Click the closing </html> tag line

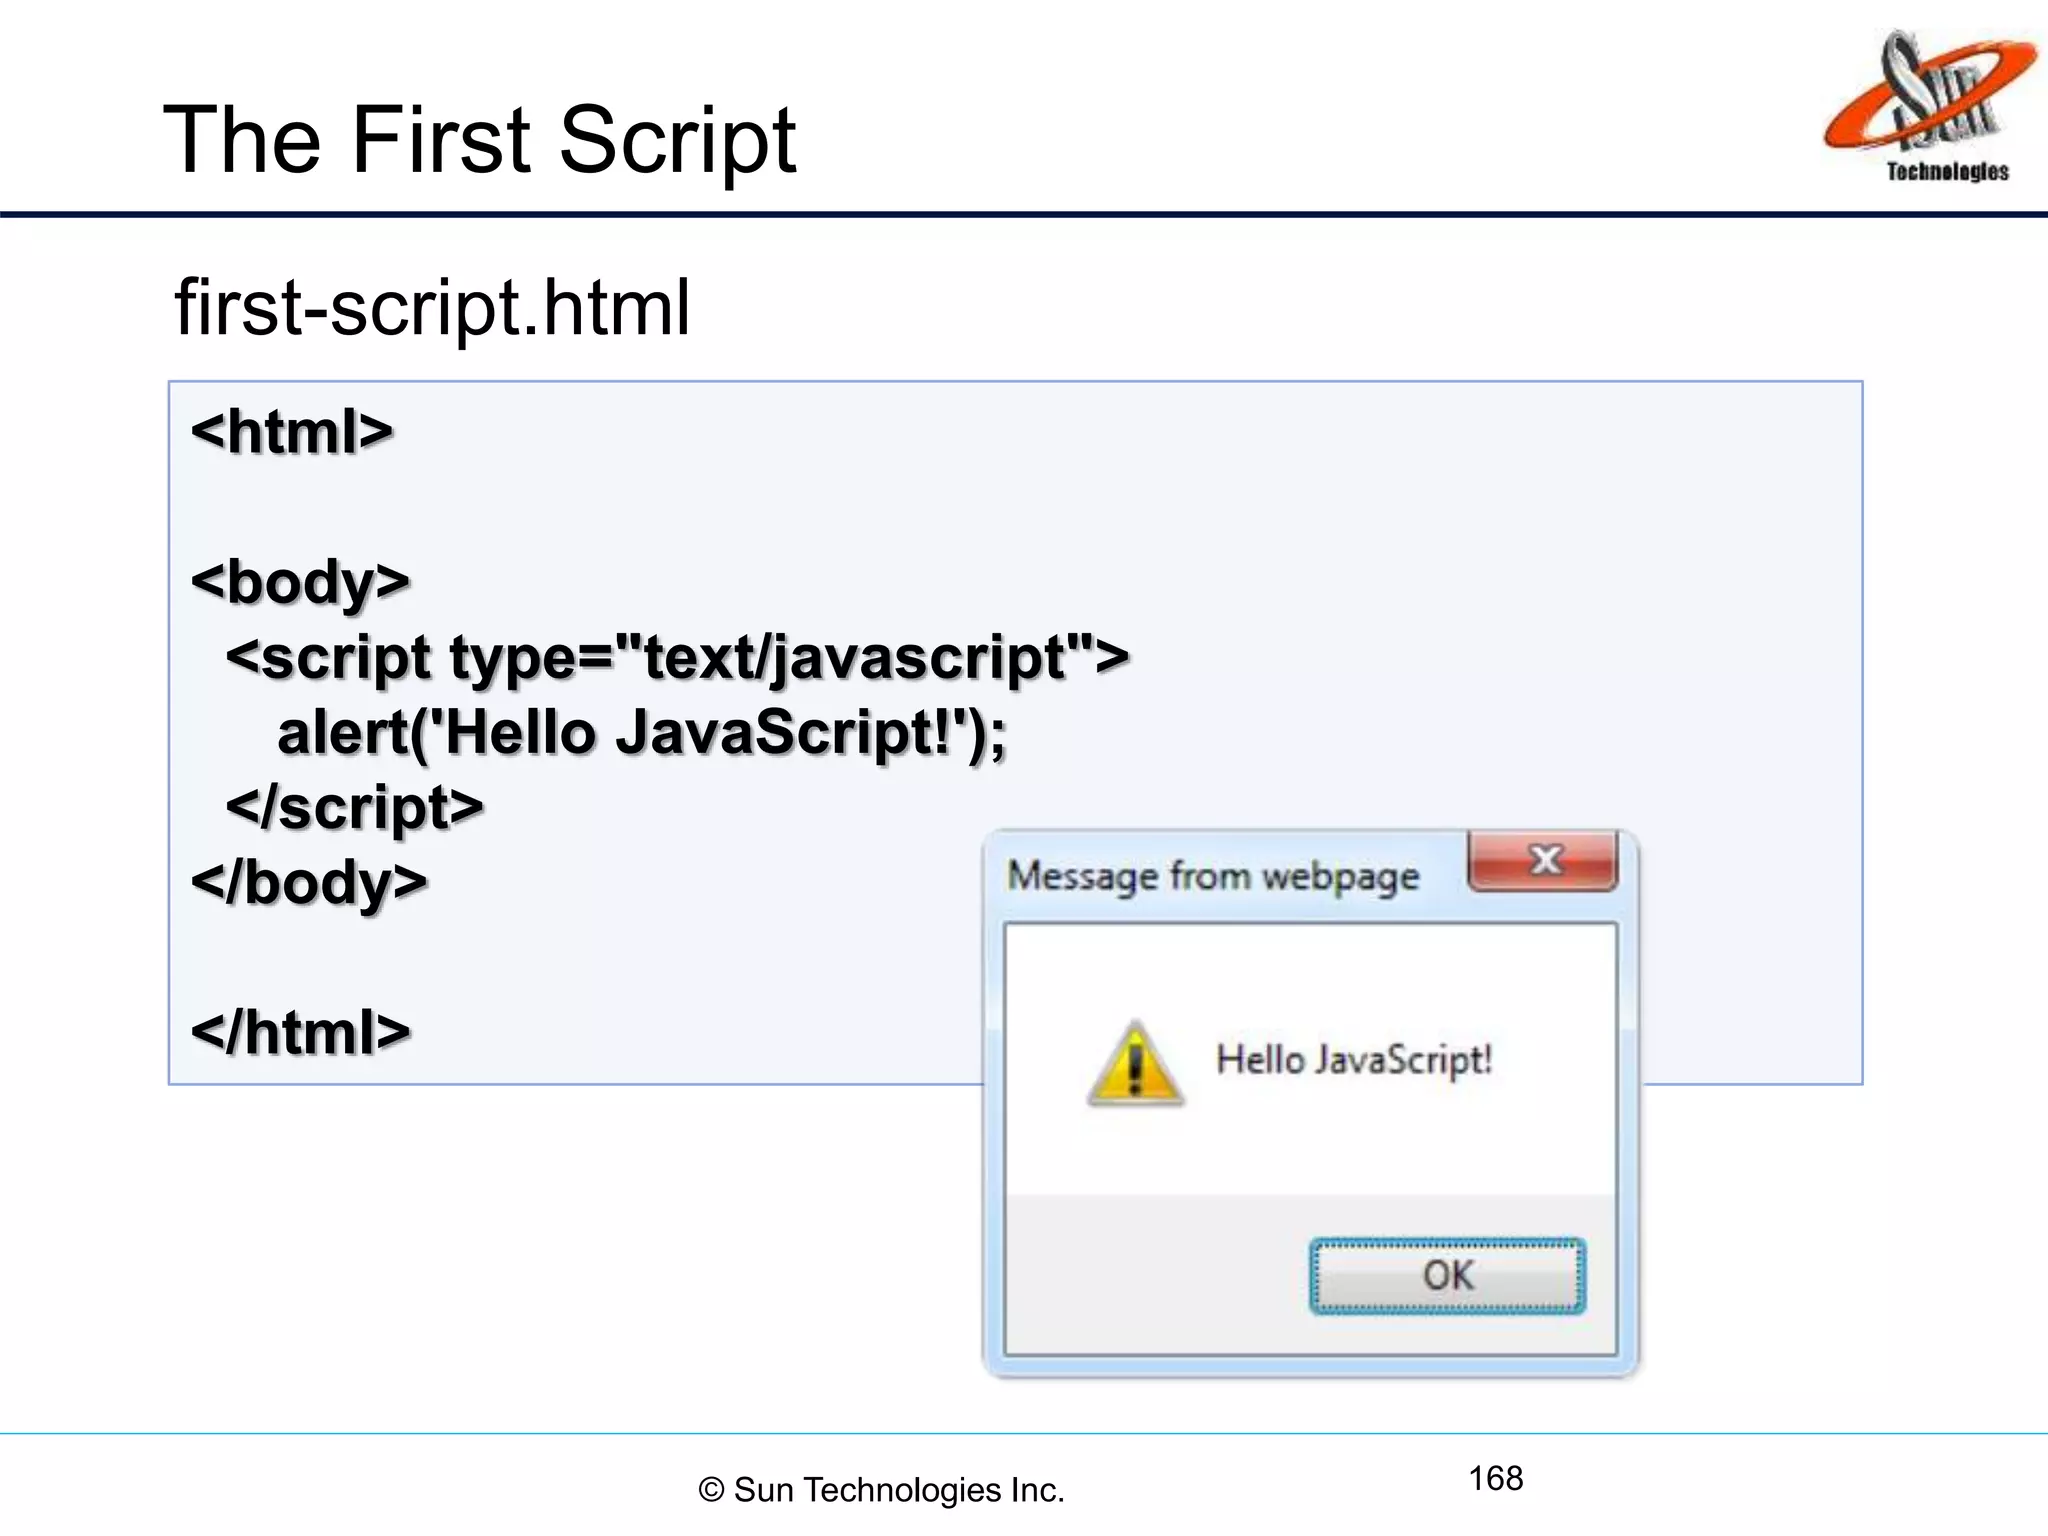pos(300,1032)
